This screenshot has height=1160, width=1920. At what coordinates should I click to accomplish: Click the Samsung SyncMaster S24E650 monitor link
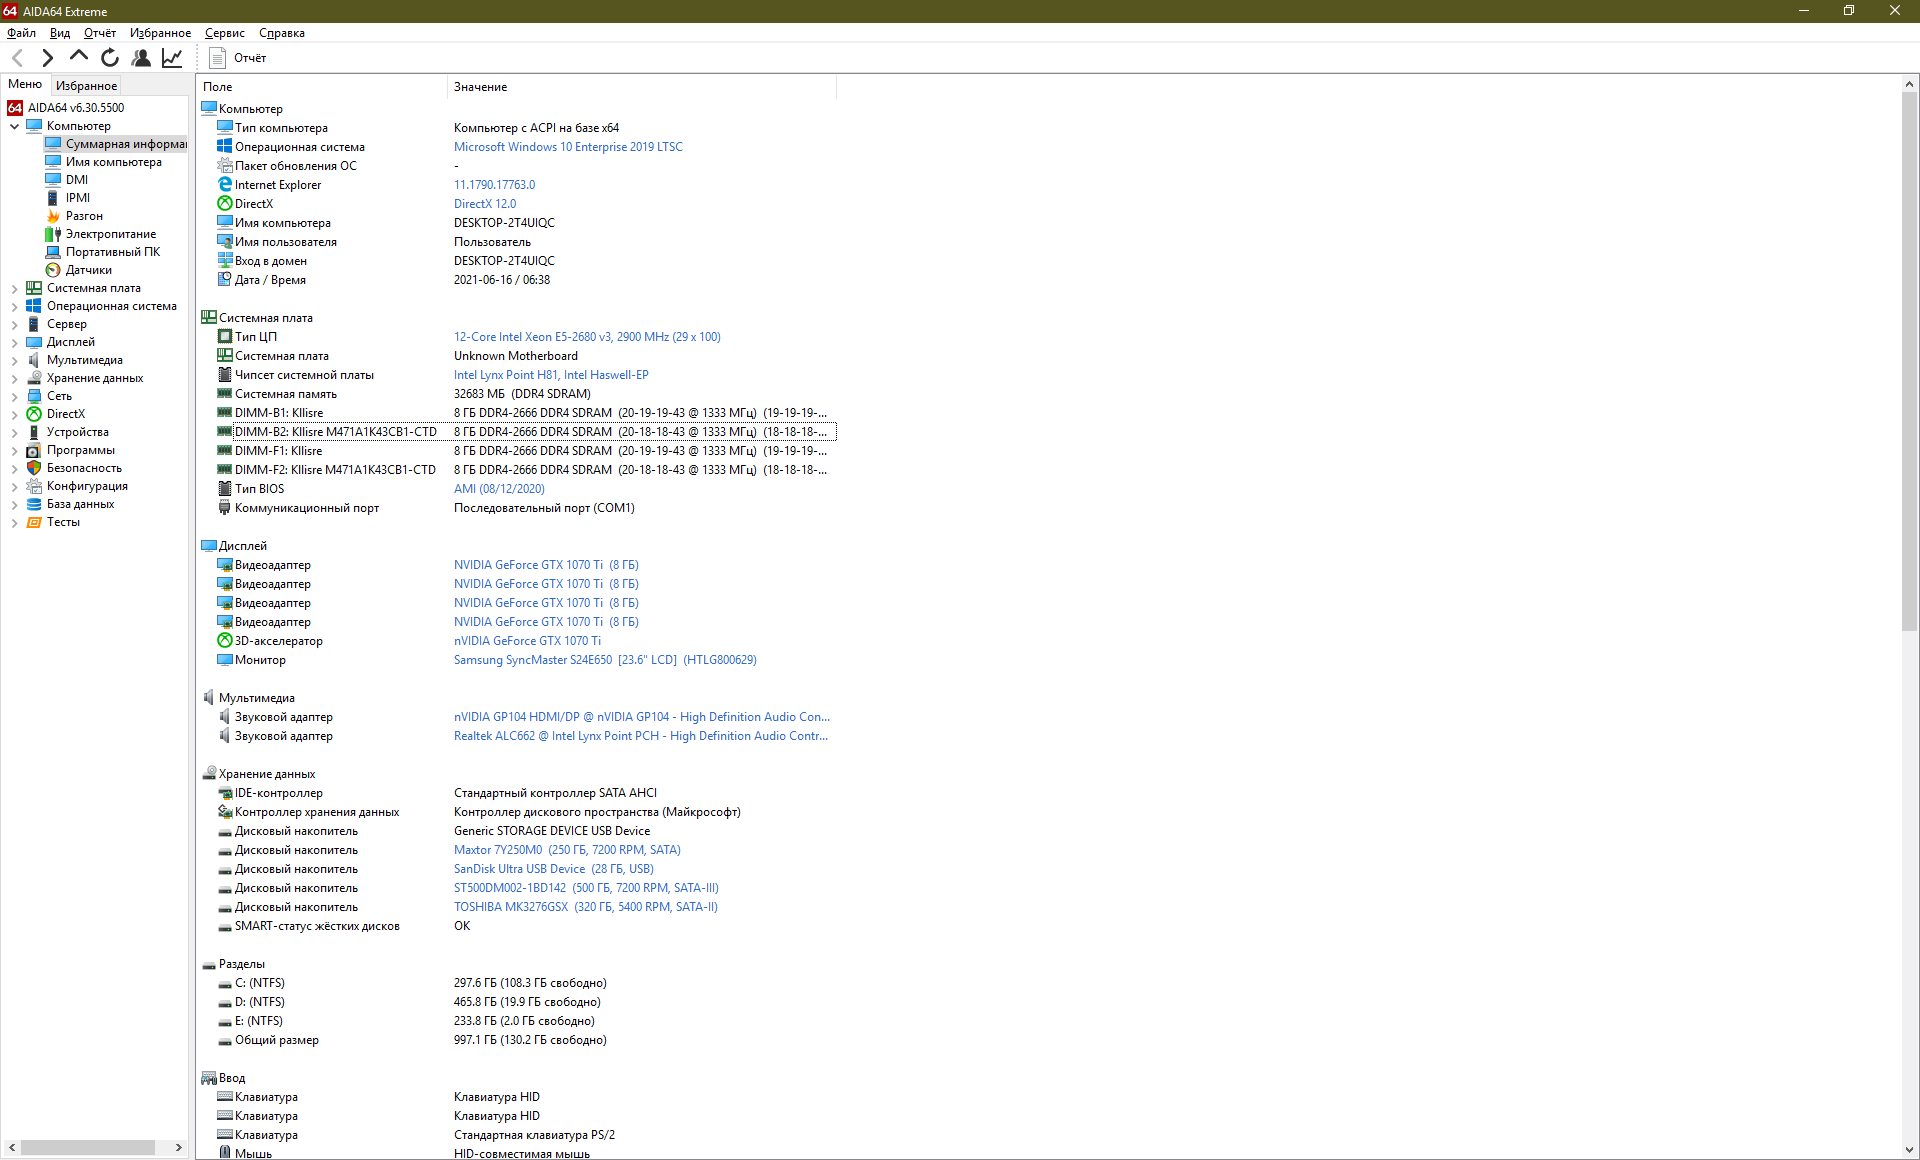(604, 660)
